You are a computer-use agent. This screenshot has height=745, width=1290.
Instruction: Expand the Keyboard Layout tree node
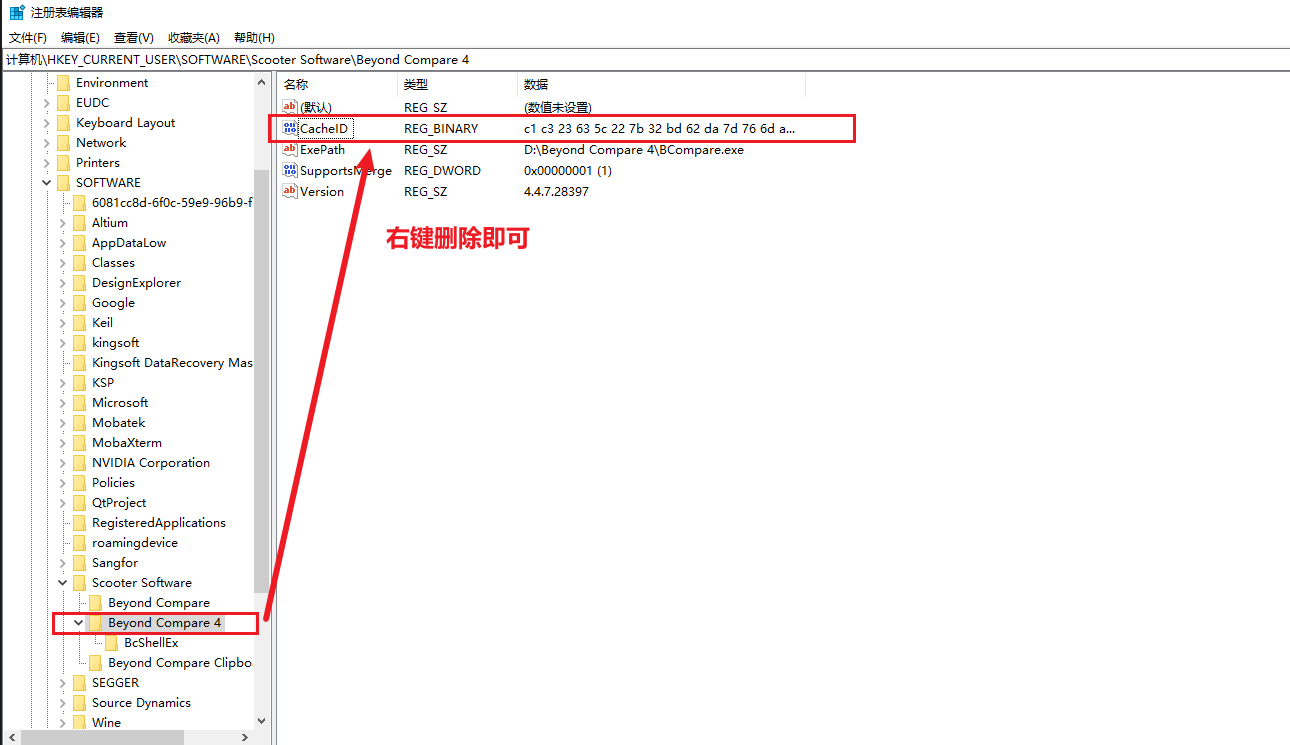point(47,123)
